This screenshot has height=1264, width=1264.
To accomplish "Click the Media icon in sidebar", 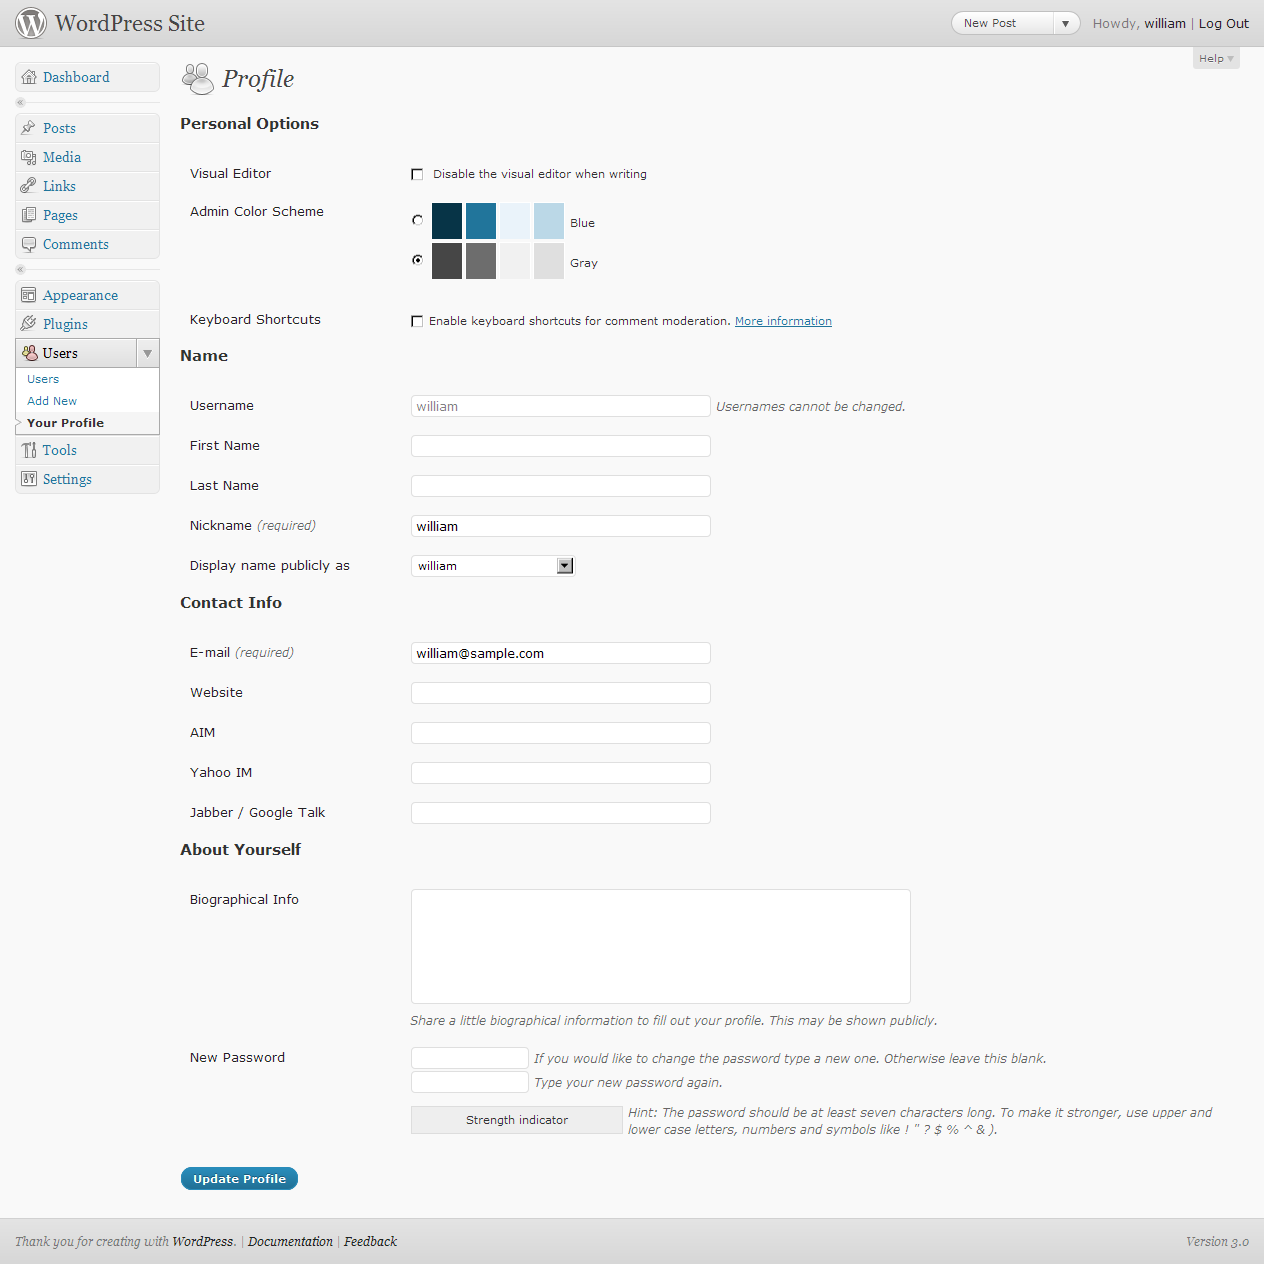I will (29, 157).
